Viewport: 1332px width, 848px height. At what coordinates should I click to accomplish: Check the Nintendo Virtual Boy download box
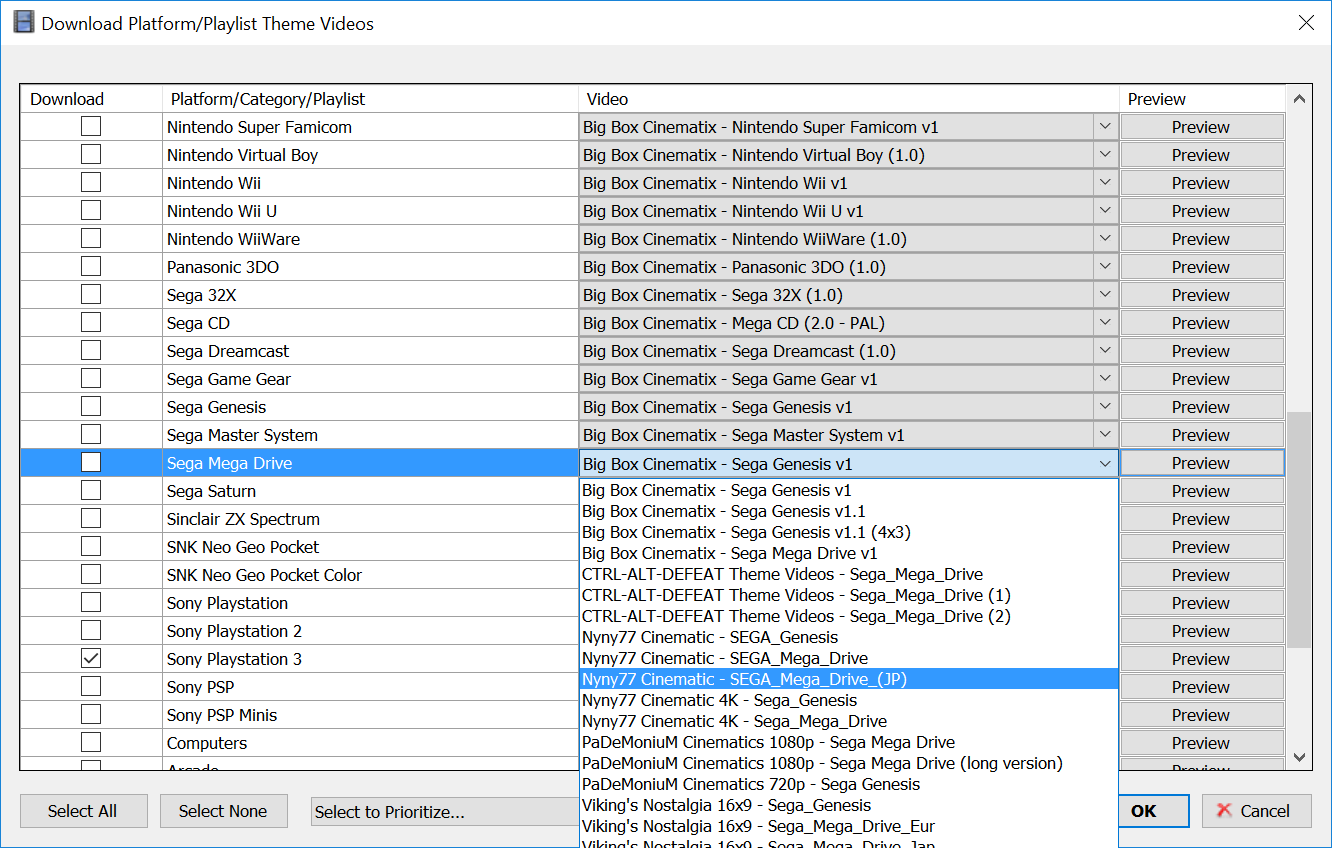(91, 155)
